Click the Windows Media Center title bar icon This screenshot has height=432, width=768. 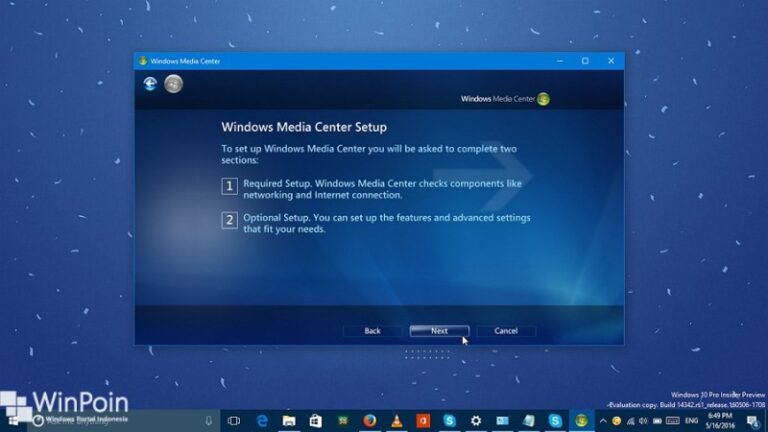pos(143,61)
